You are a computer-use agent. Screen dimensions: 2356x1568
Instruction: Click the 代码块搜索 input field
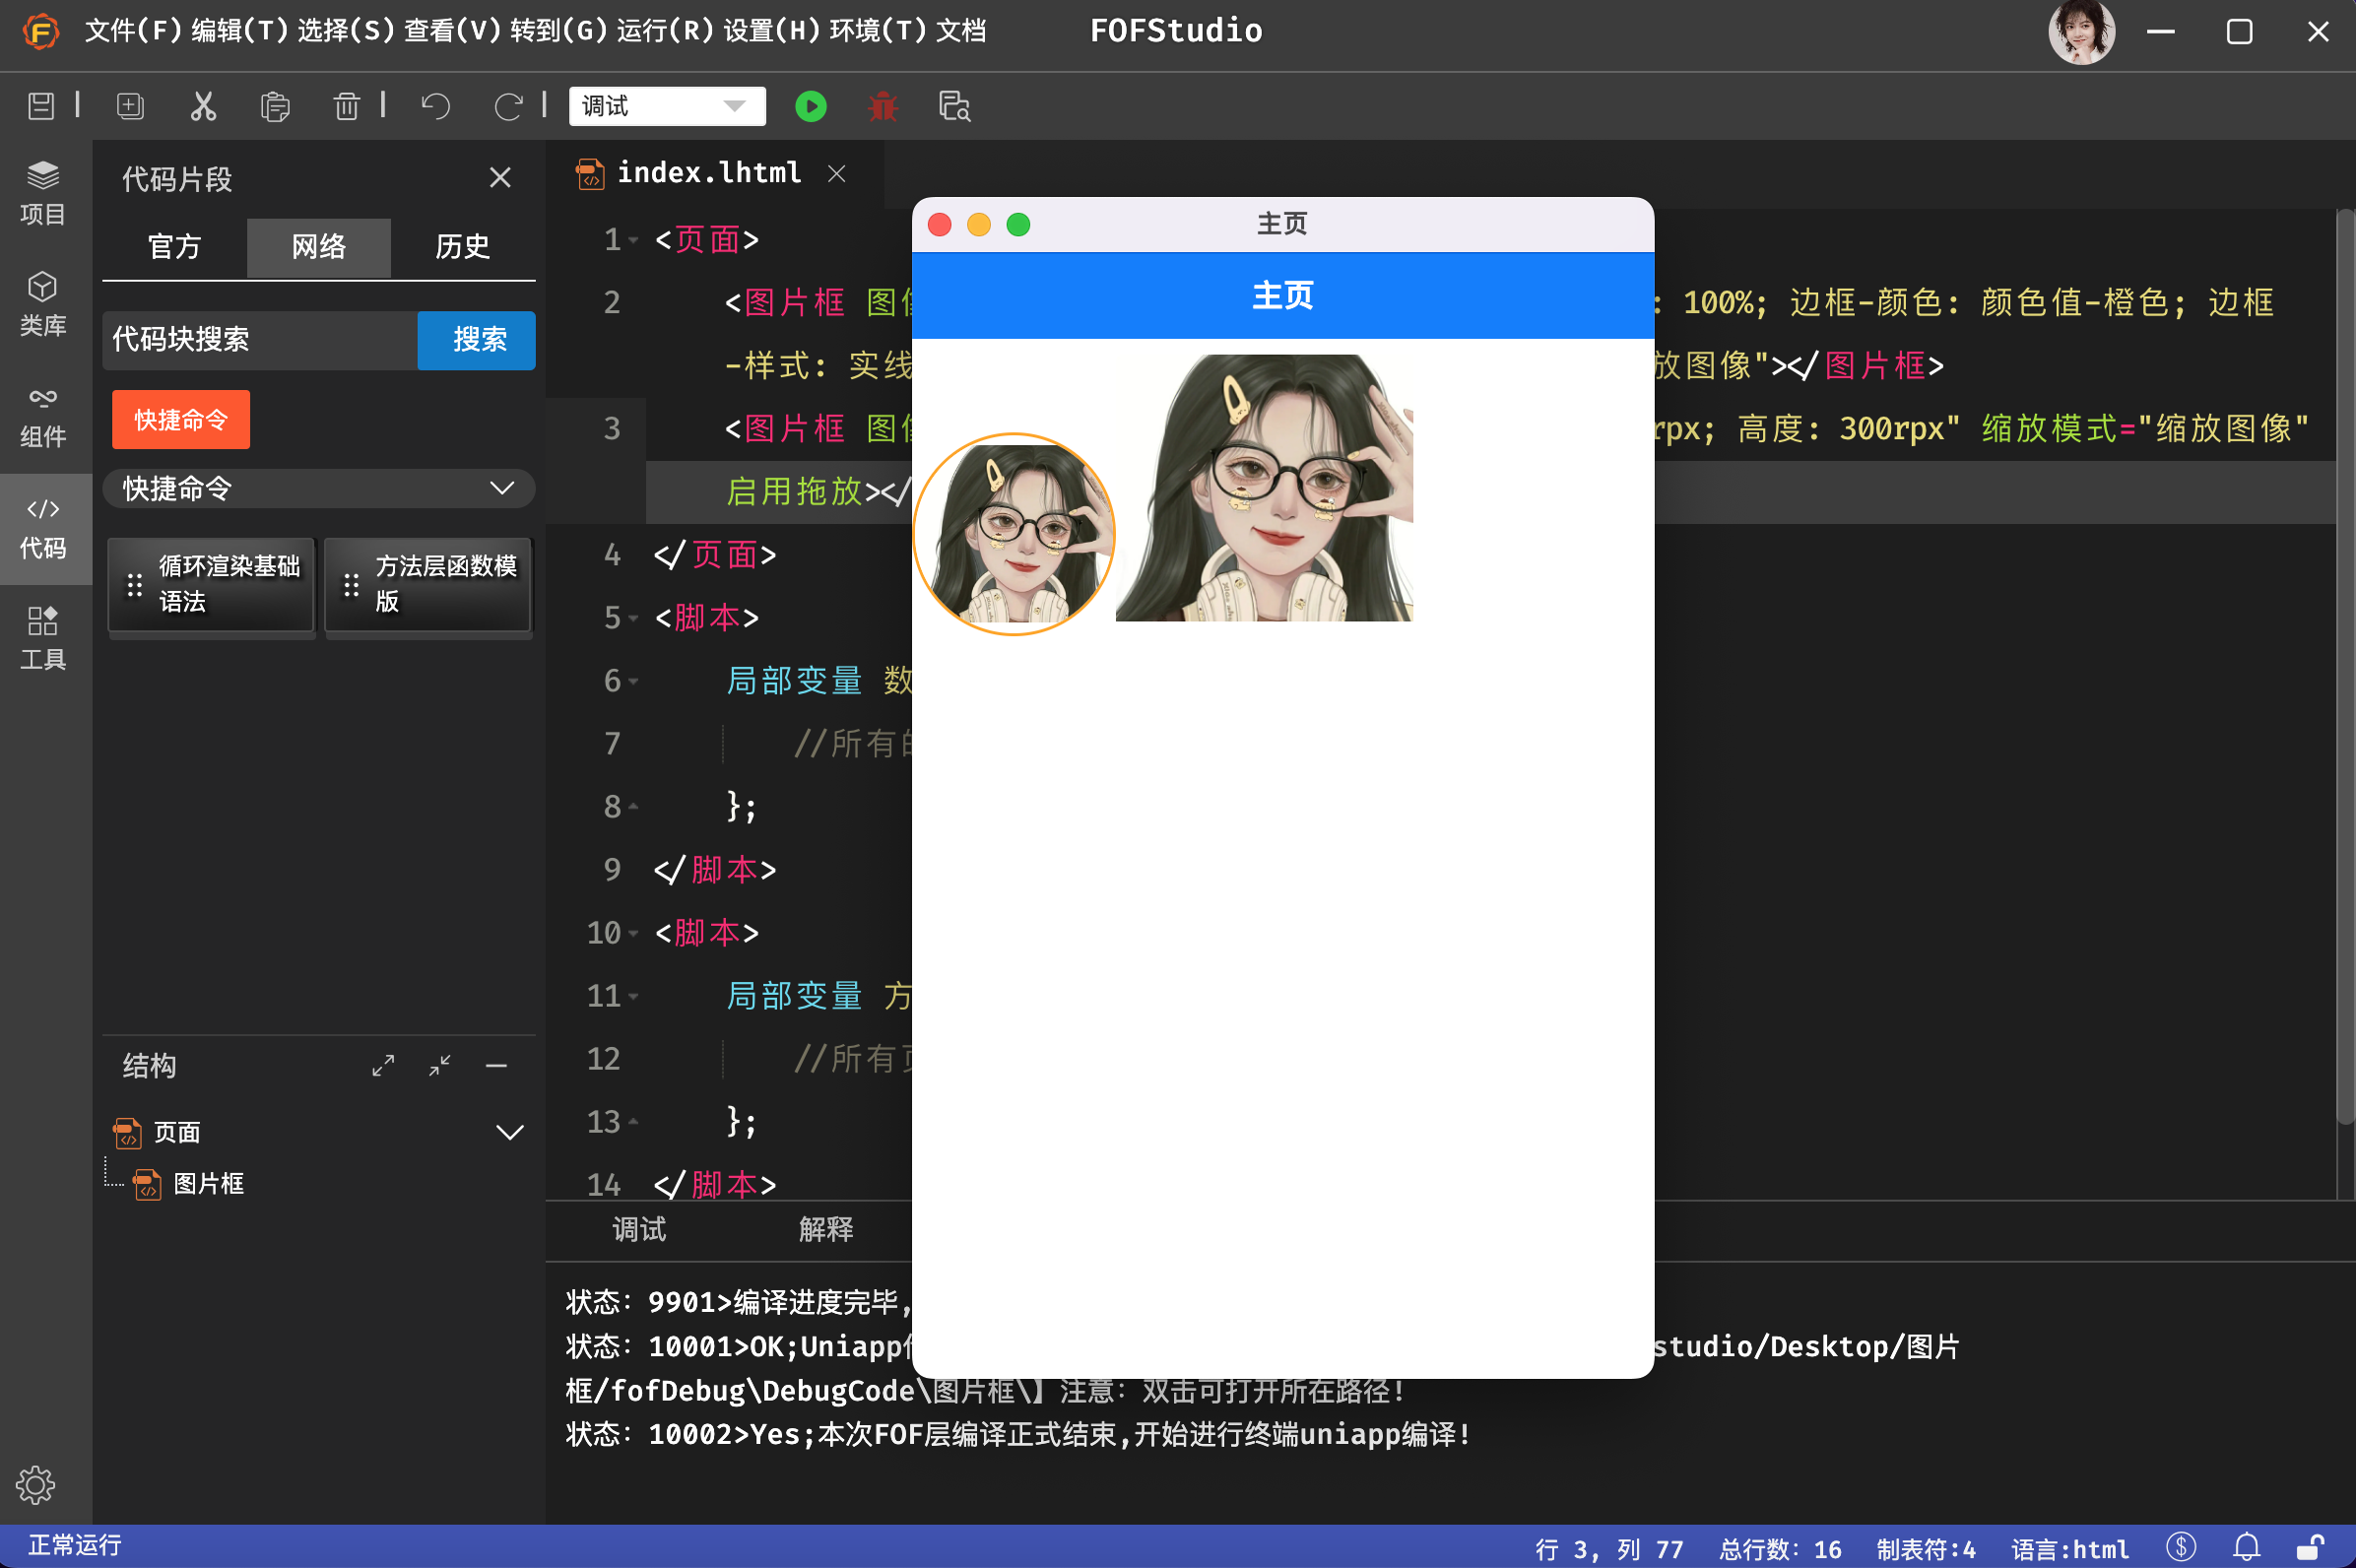[x=260, y=340]
